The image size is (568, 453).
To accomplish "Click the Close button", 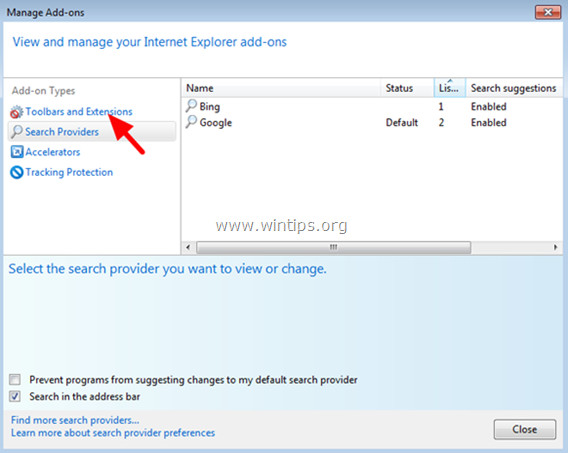I will [x=525, y=429].
